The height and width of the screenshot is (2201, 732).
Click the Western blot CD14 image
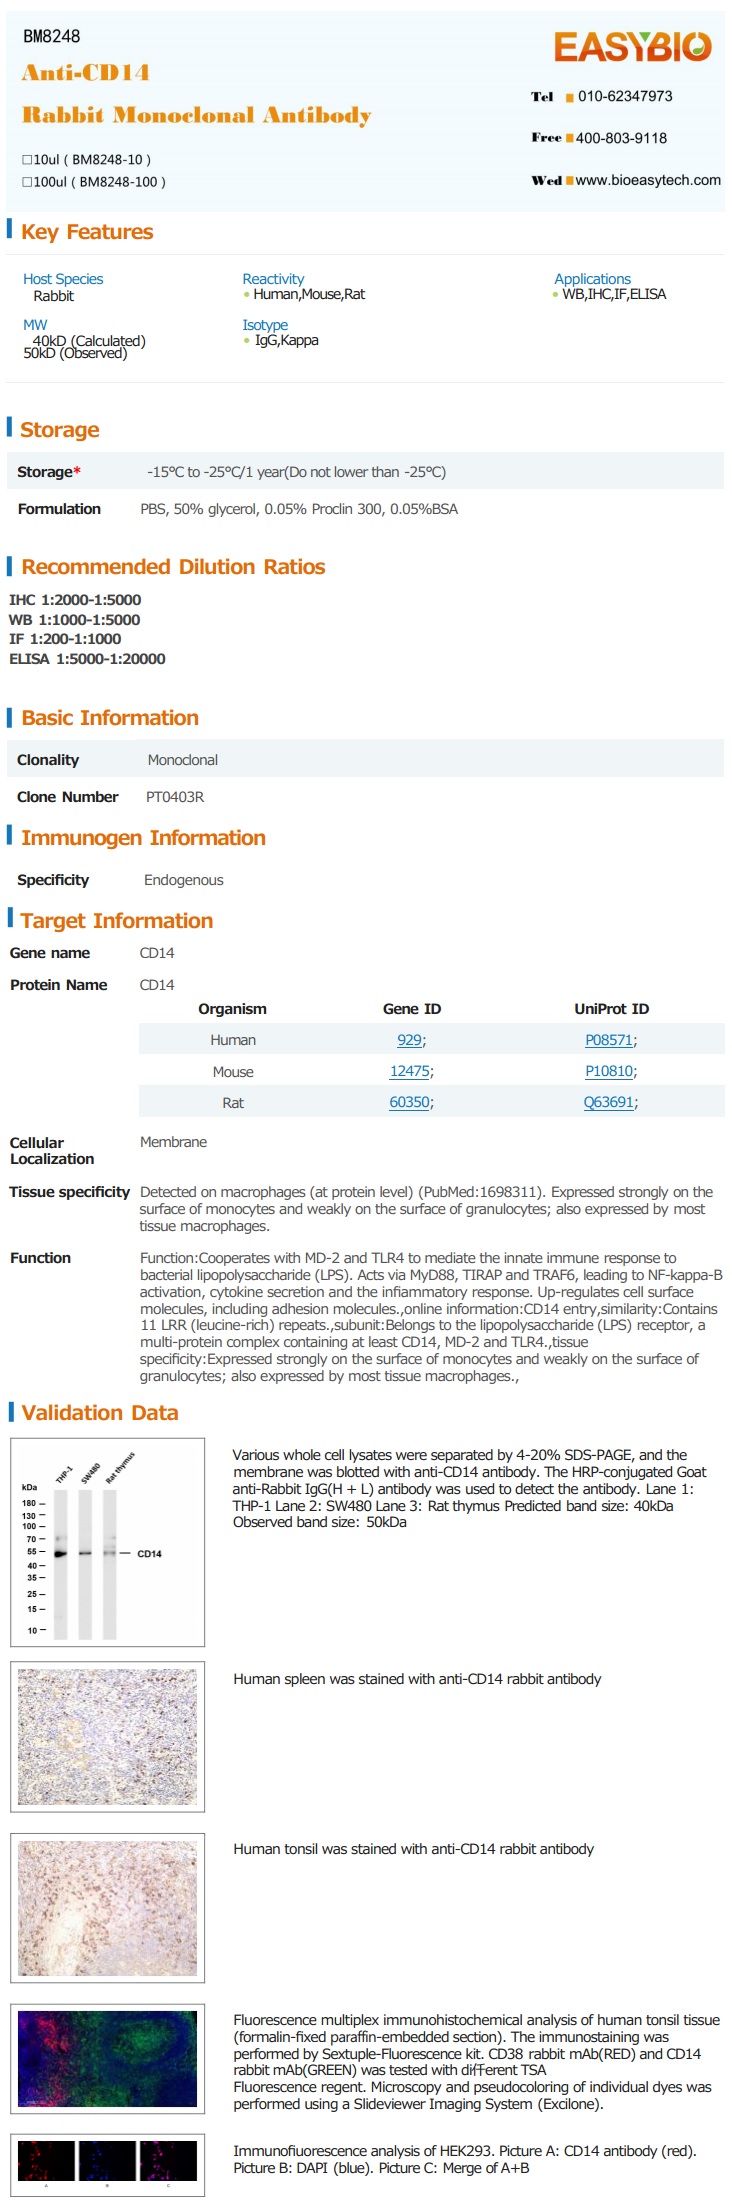click(107, 1542)
